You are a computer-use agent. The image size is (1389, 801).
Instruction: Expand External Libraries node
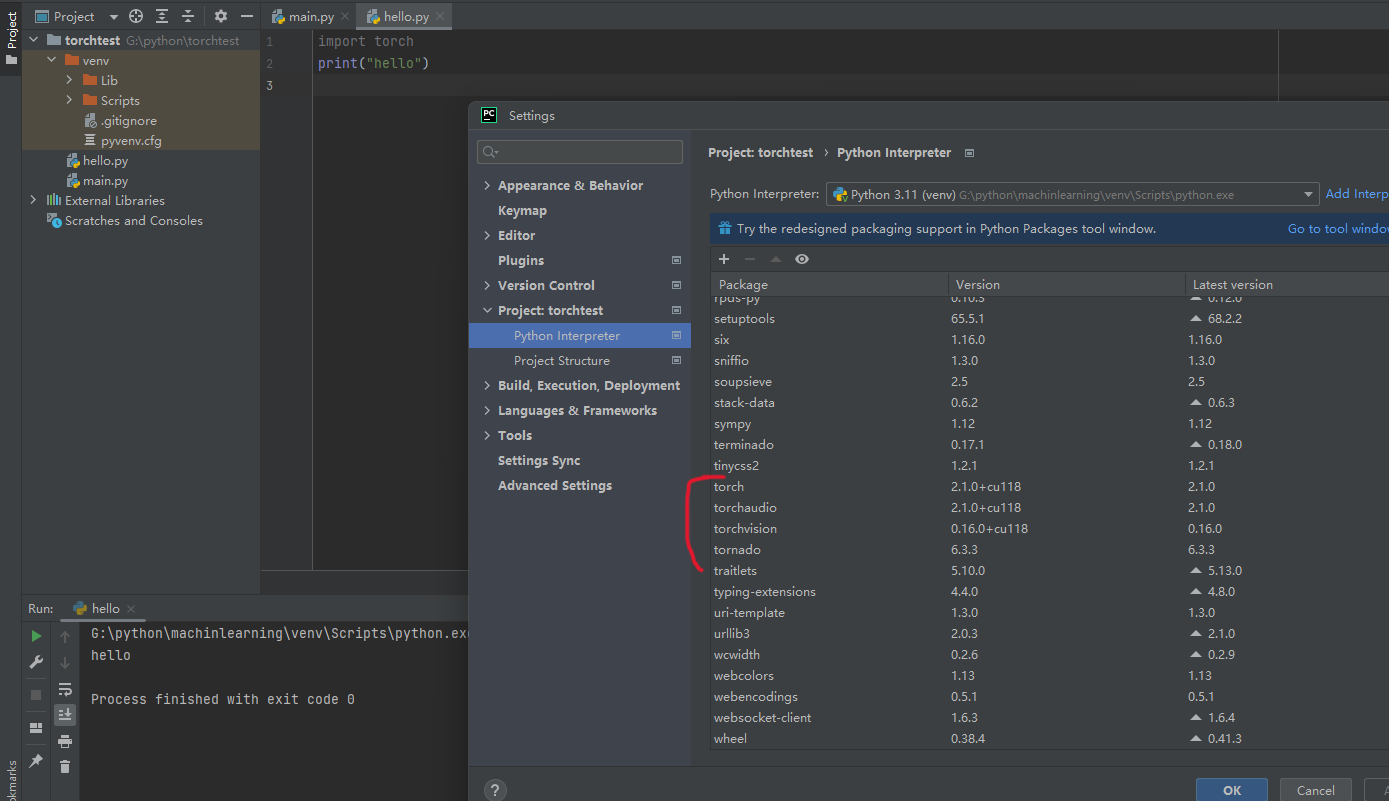34,201
